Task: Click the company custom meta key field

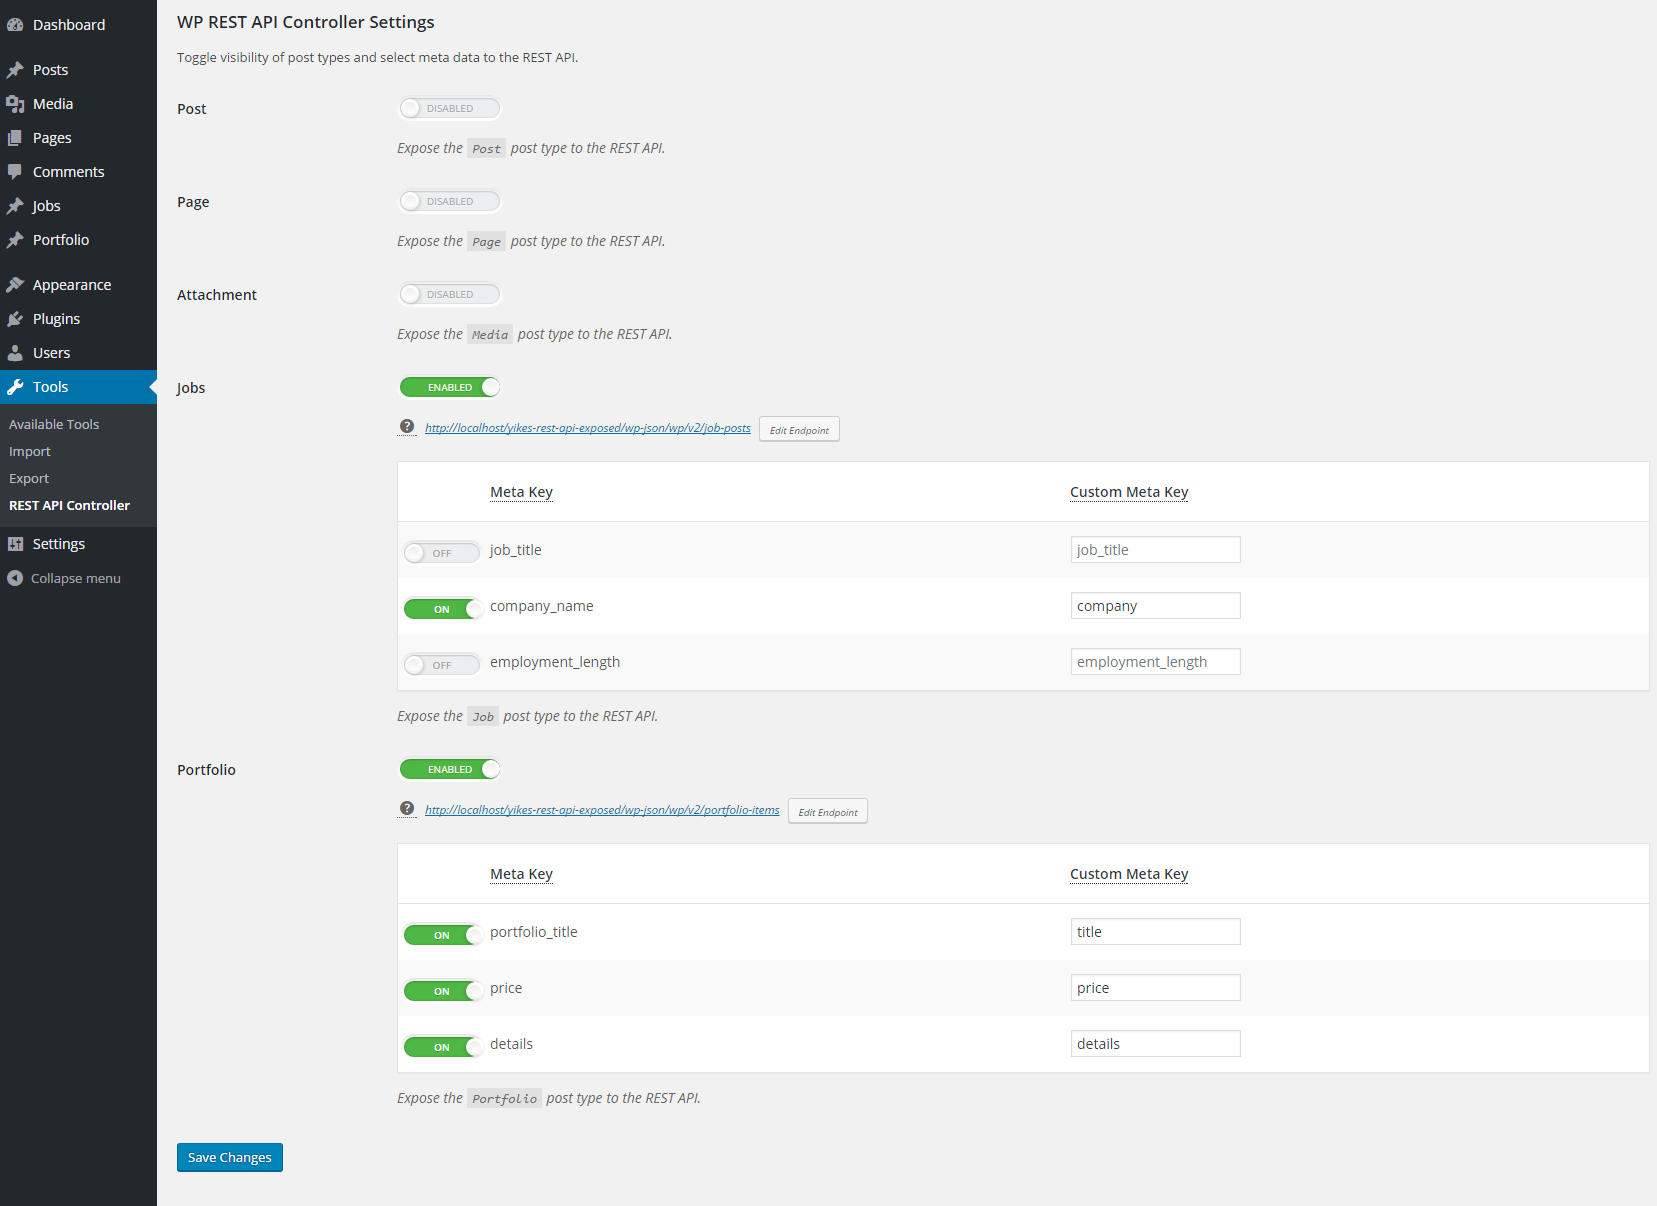Action: [1155, 606]
